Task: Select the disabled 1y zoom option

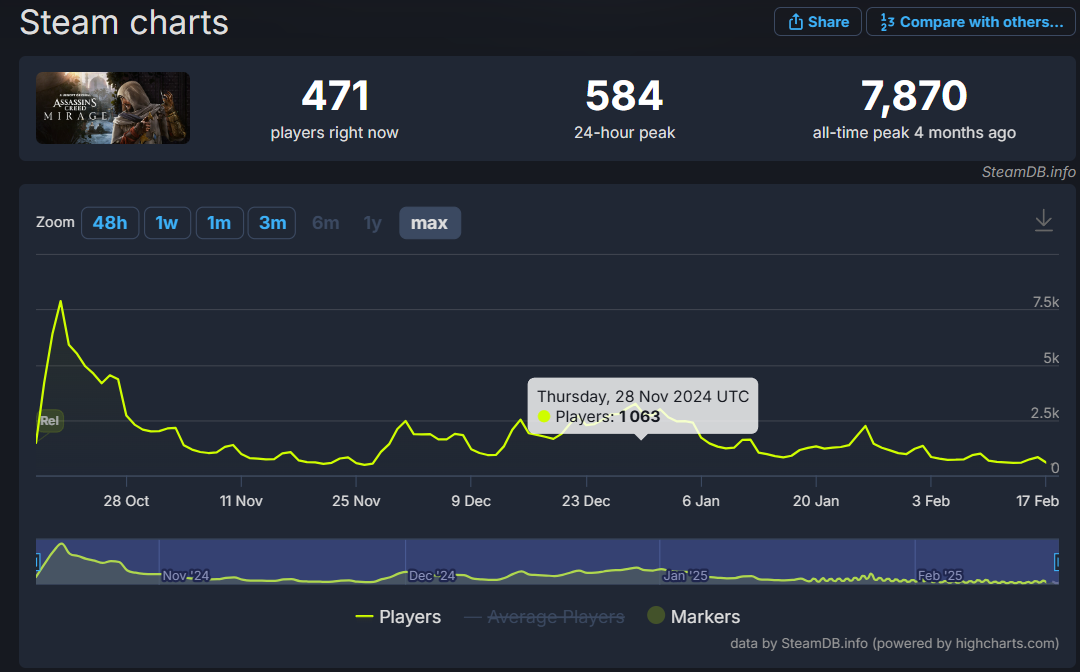Action: click(x=373, y=223)
